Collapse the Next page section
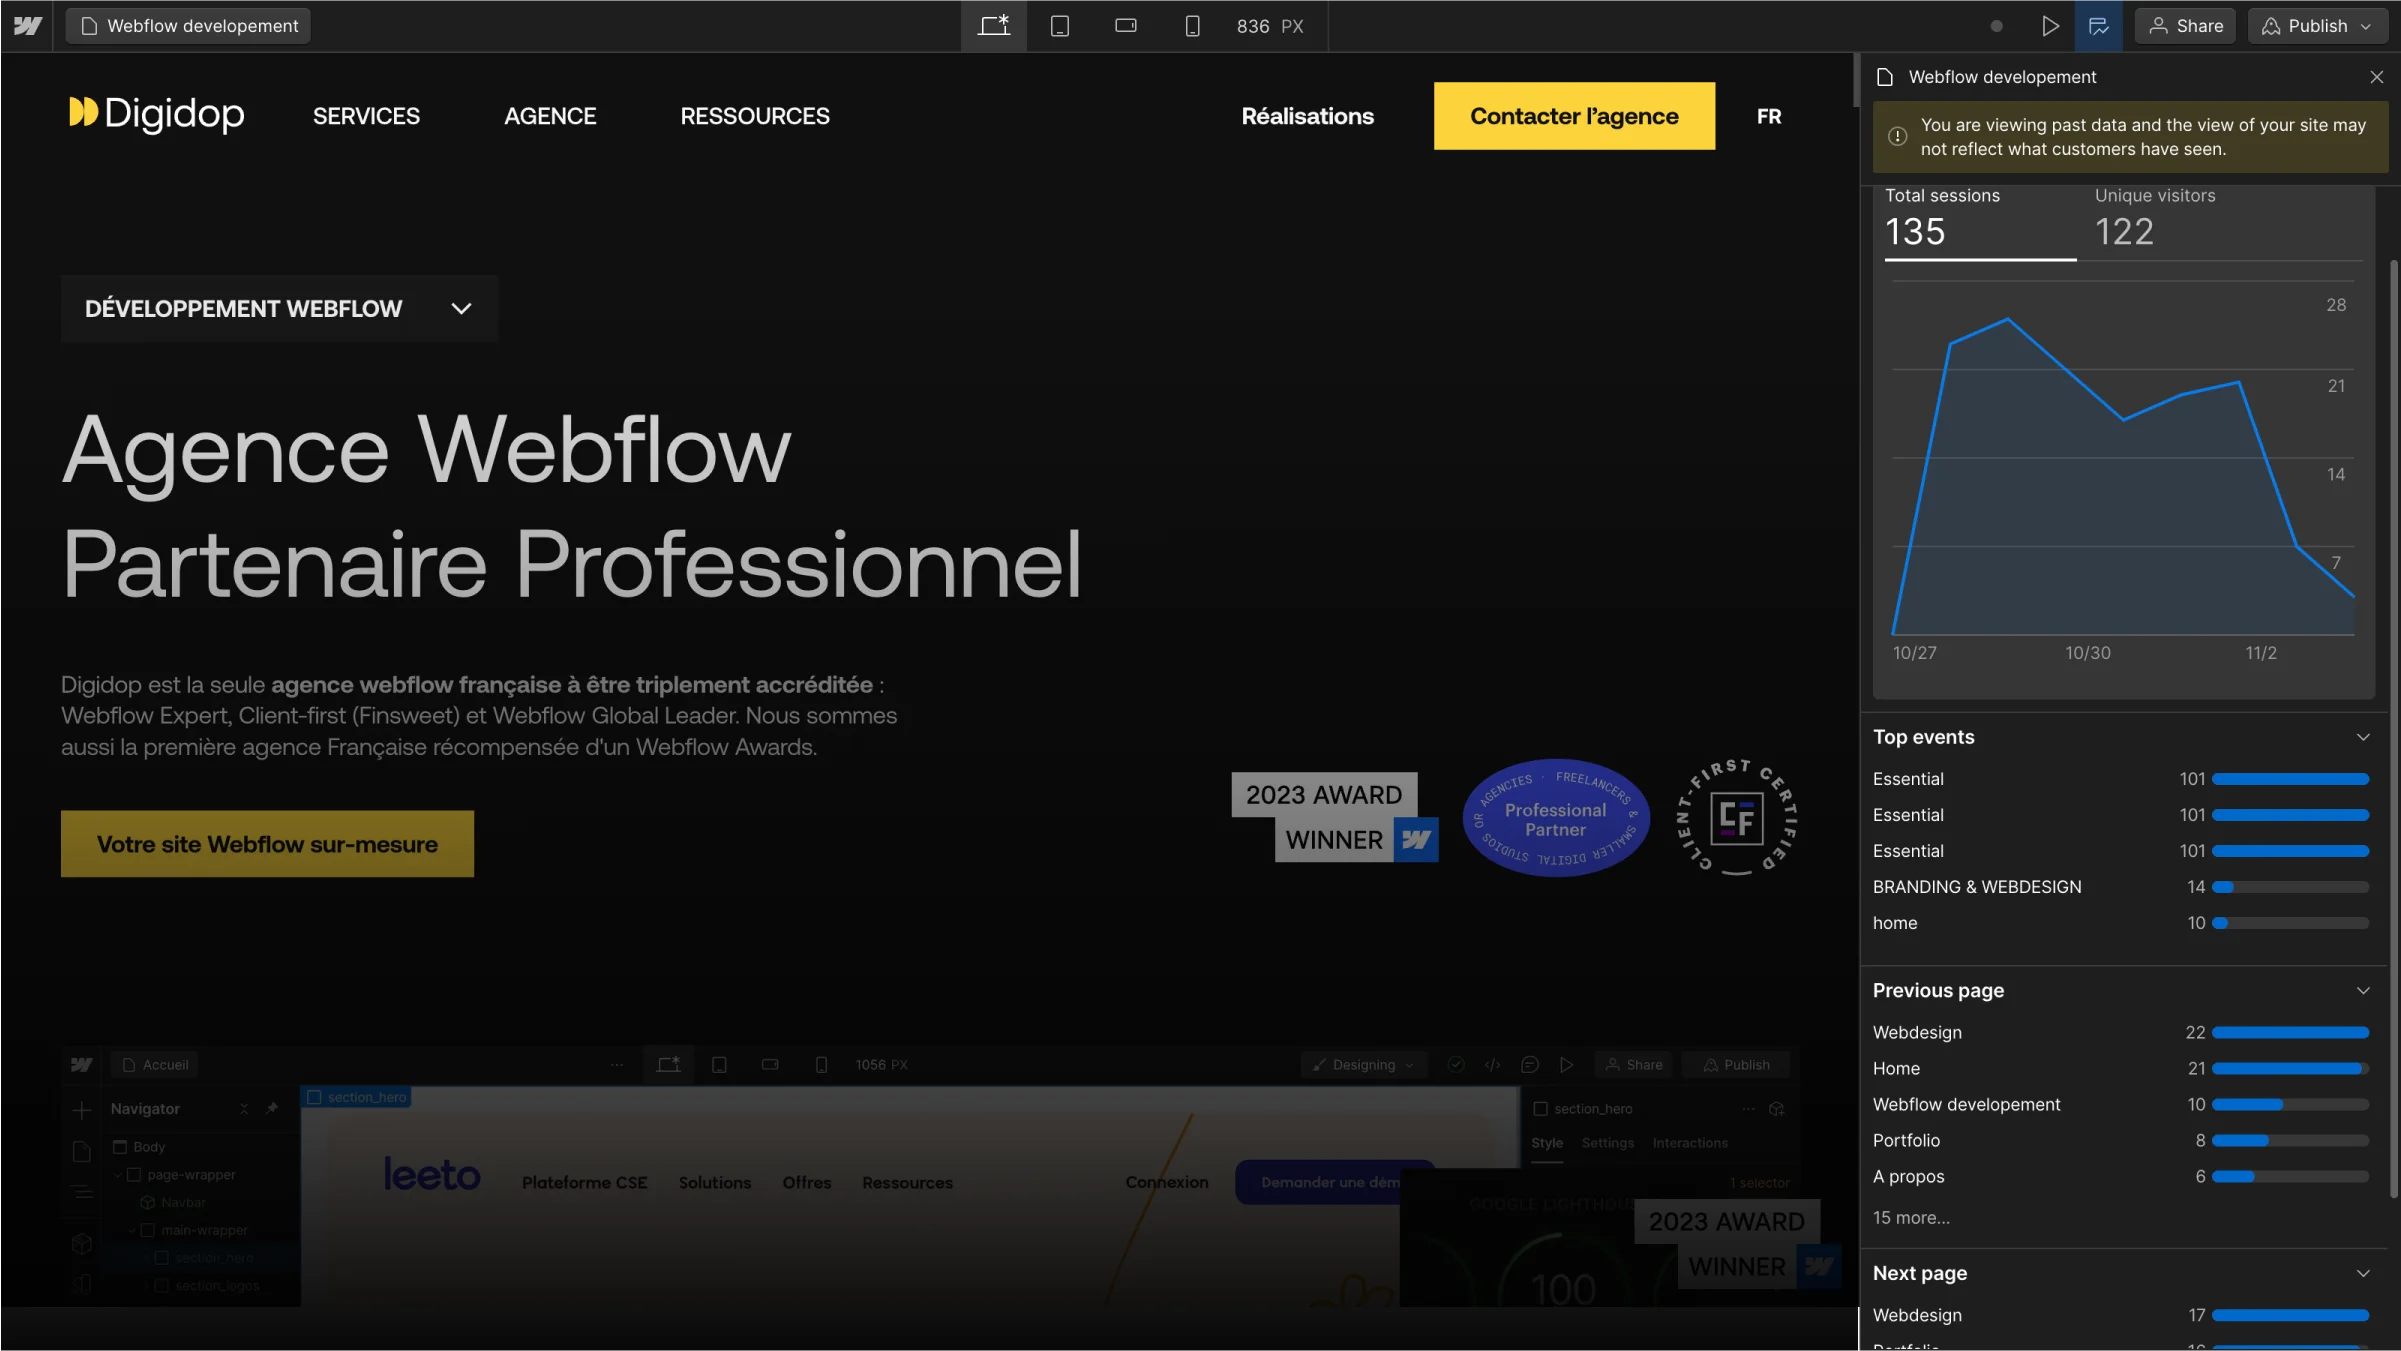The width and height of the screenshot is (2401, 1351). [2364, 1273]
